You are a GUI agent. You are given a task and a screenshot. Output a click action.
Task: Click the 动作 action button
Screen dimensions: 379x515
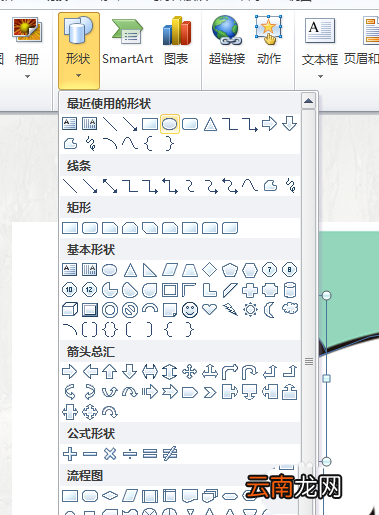(x=269, y=41)
